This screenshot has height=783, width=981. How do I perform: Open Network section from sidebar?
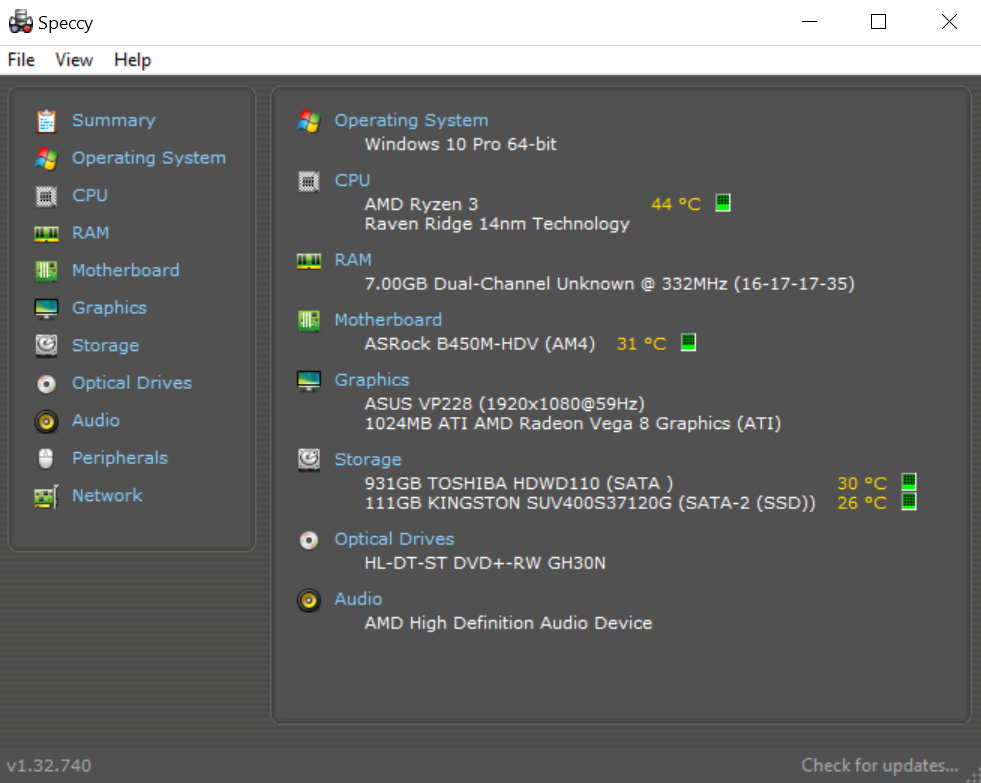pos(108,495)
